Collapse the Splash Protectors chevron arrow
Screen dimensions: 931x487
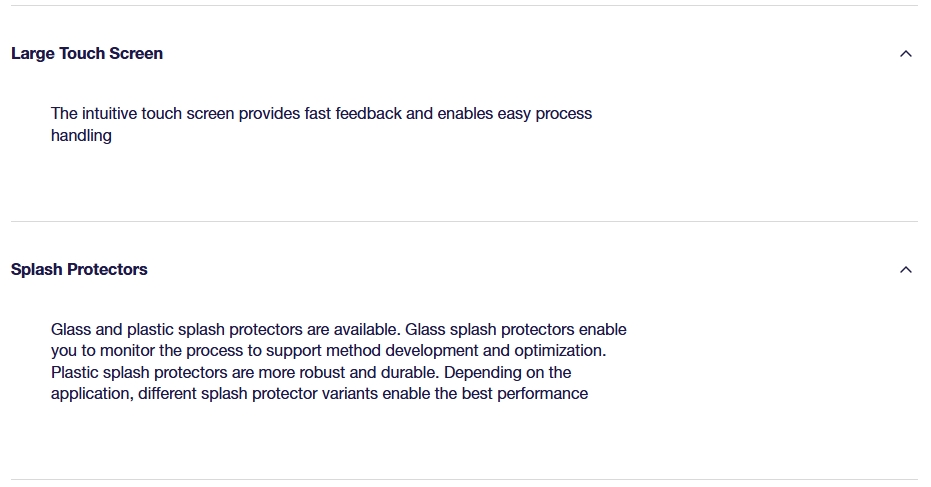[x=906, y=270]
